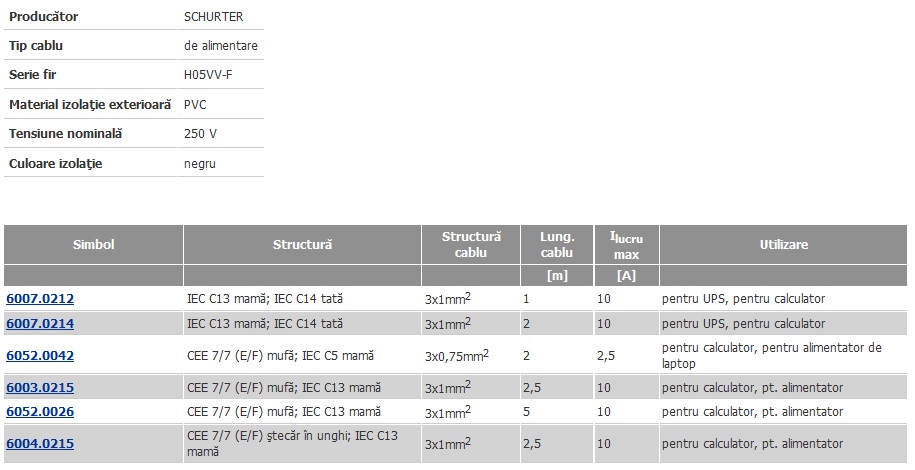Viewport: 915px width, 470px height.
Task: Click the 3x0,75mm² cable structure cell
Action: click(457, 355)
